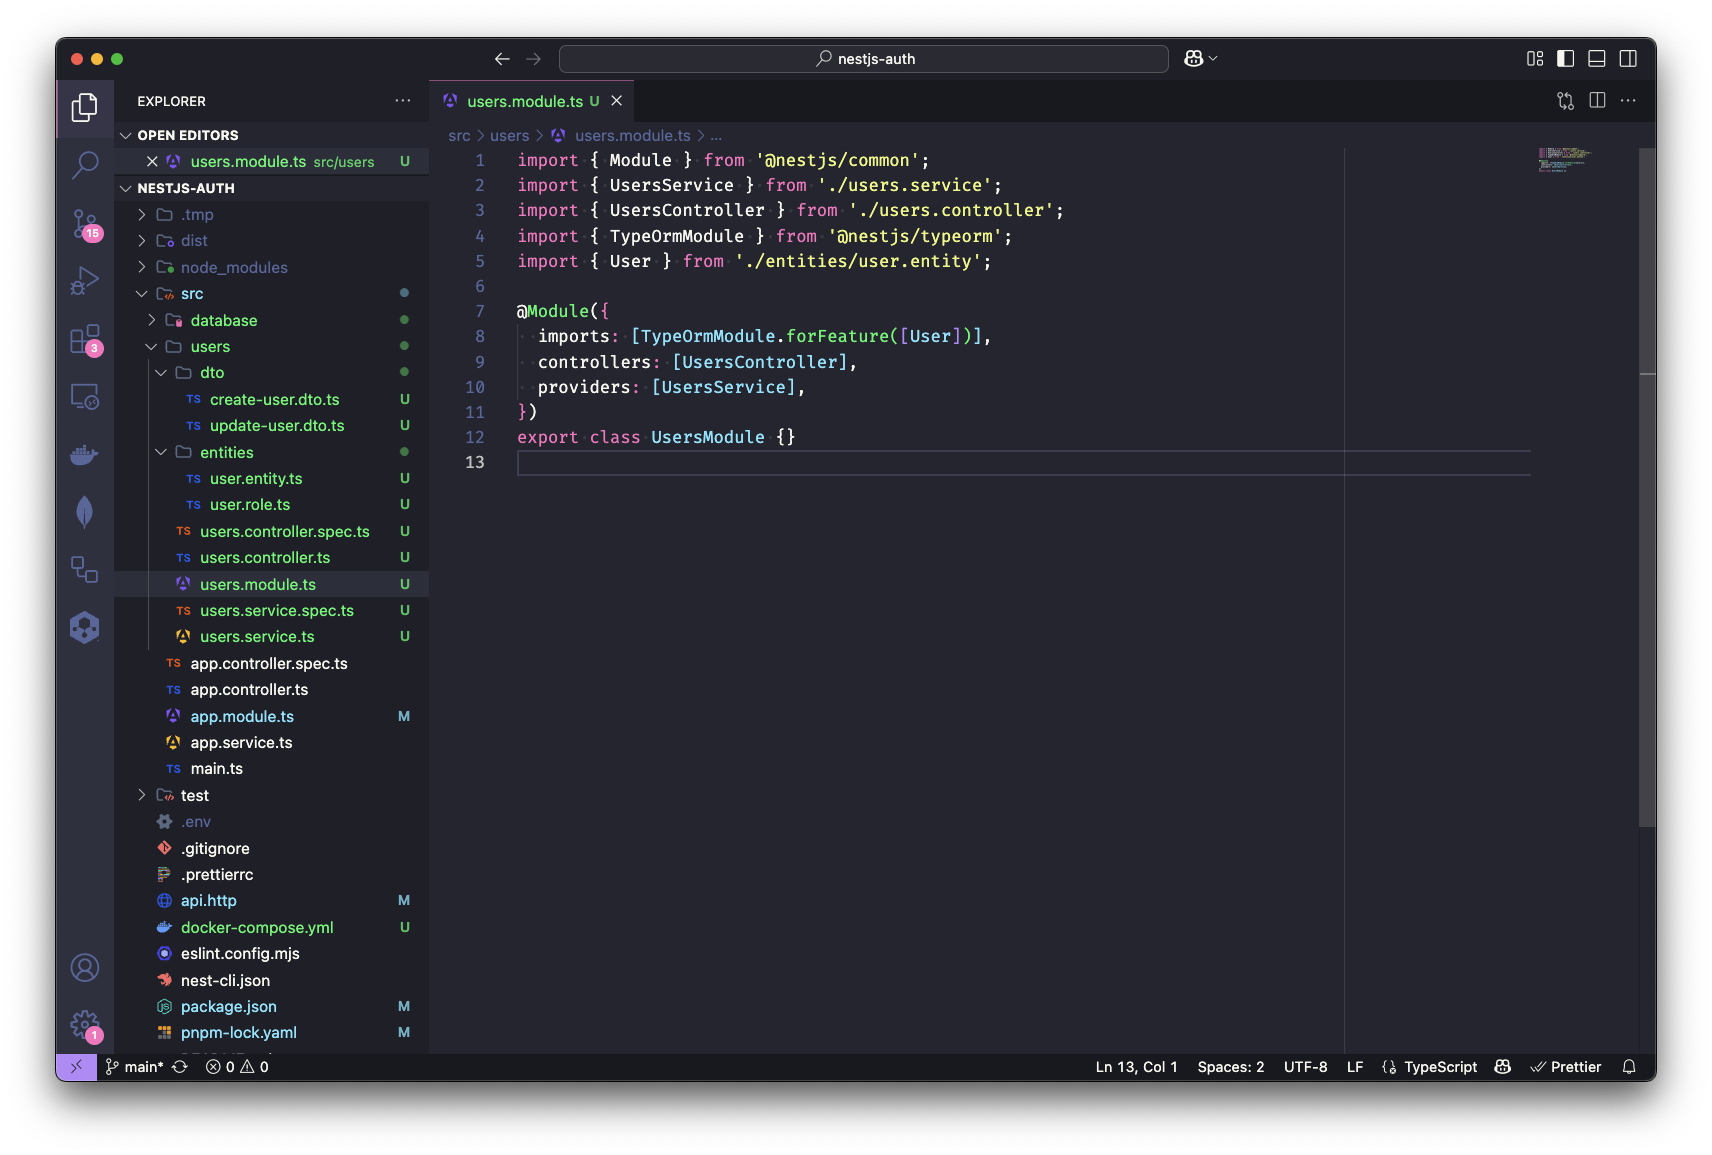Click the code minimap preview

1565,160
